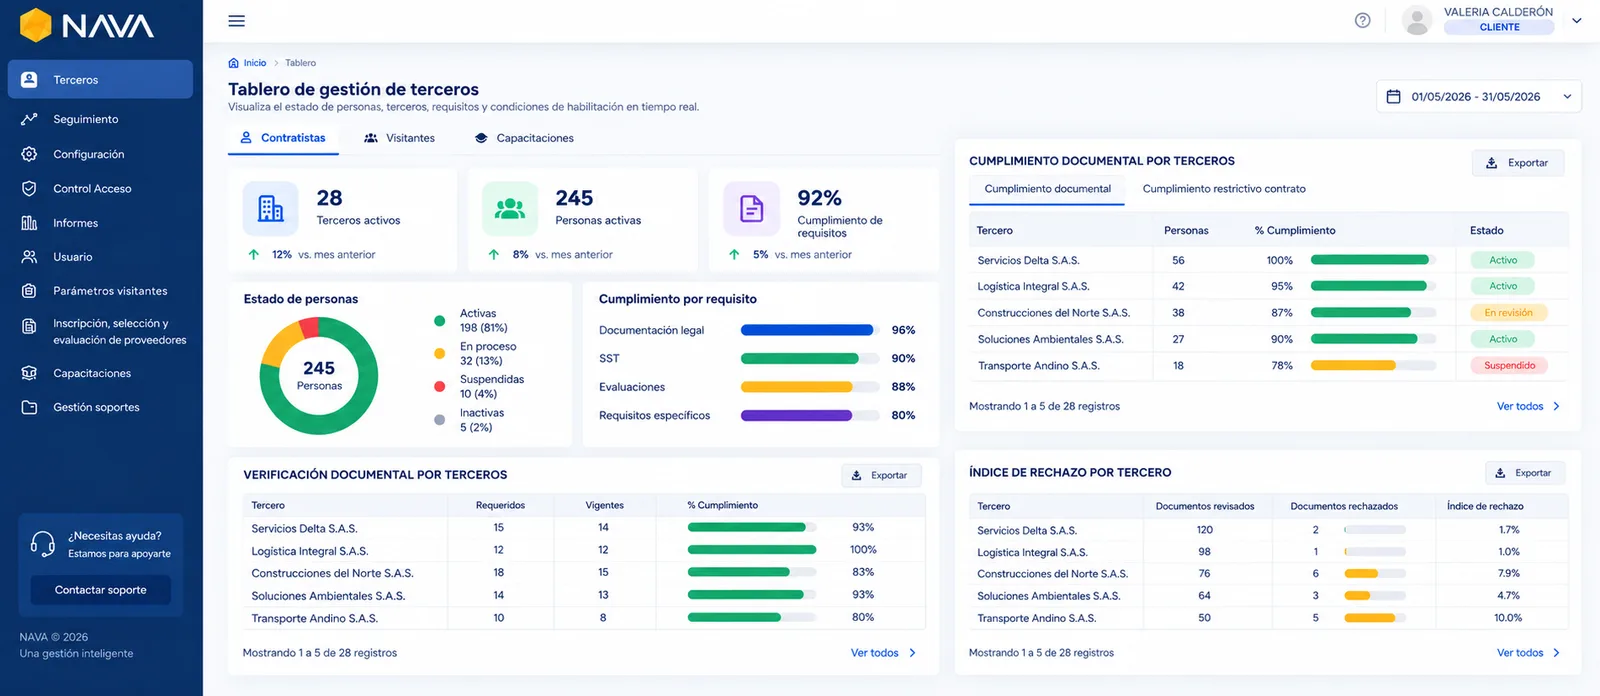The width and height of the screenshot is (1600, 696).
Task: Click the red Suspendidas legend dot
Action: pyautogui.click(x=439, y=386)
